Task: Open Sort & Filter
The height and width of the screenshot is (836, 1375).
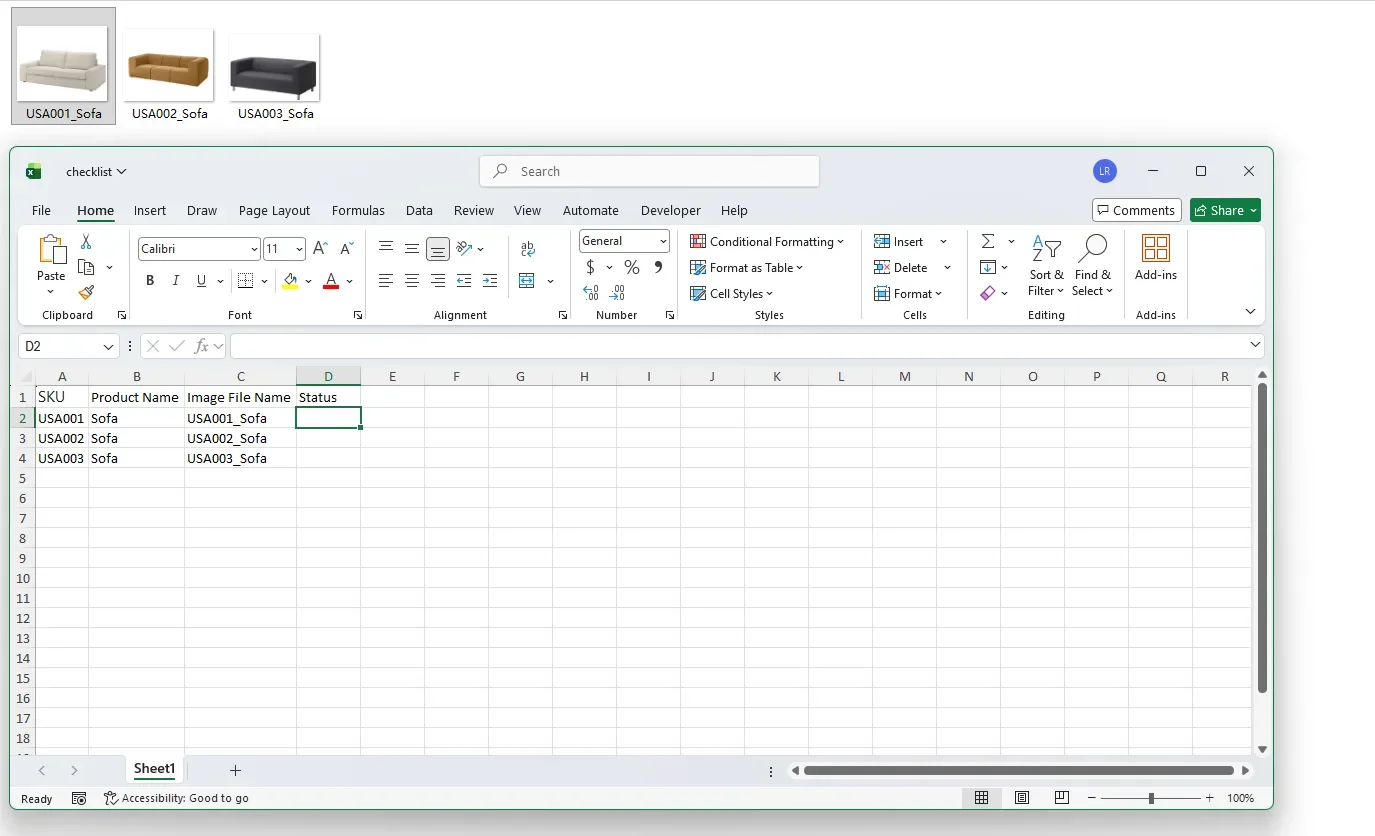Action: (x=1046, y=266)
